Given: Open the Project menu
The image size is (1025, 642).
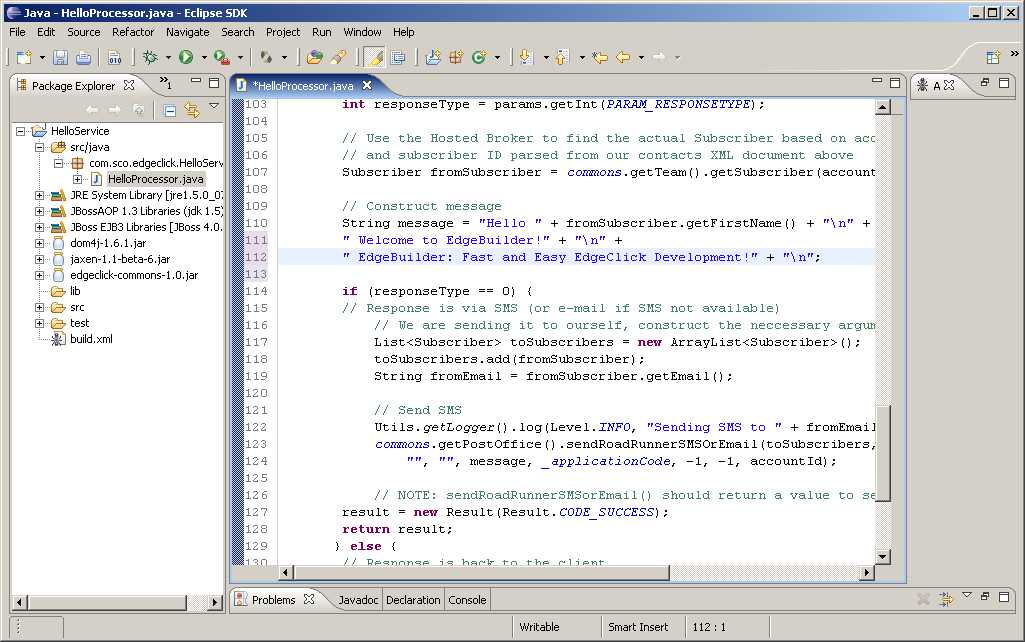Looking at the screenshot, I should [x=282, y=32].
